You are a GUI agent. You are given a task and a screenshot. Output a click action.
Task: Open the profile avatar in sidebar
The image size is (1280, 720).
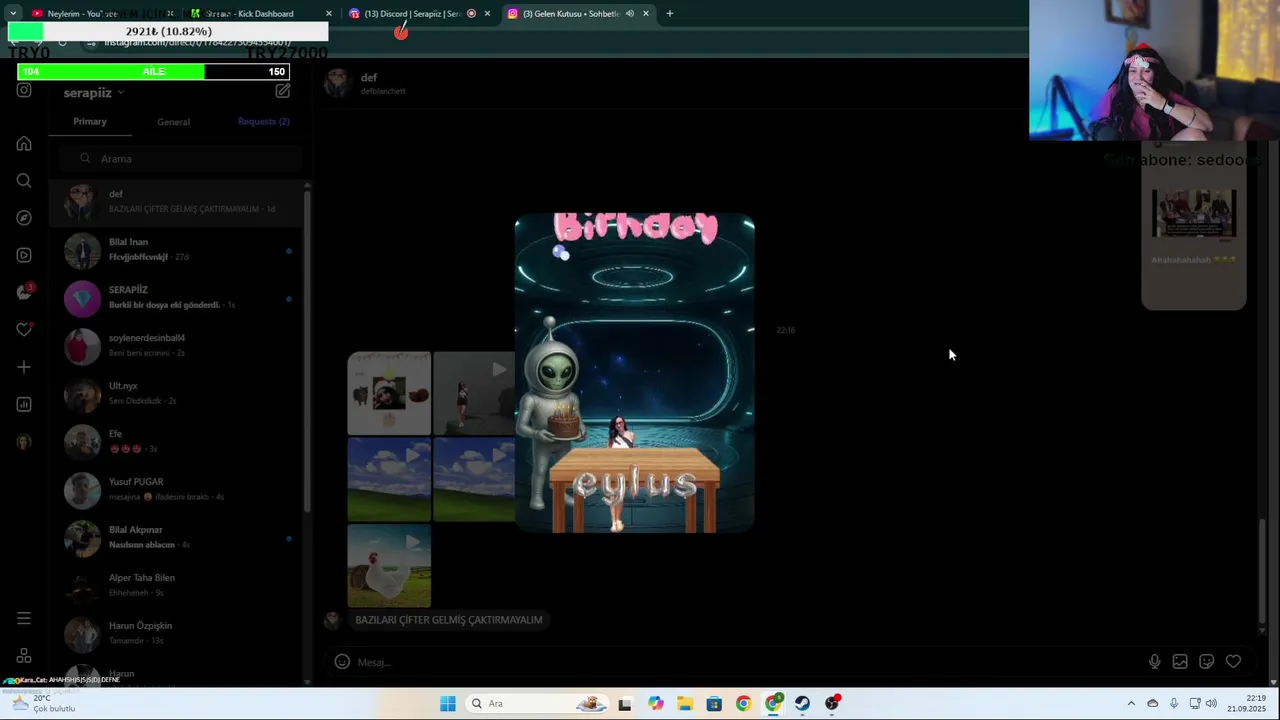pyautogui.click(x=24, y=441)
